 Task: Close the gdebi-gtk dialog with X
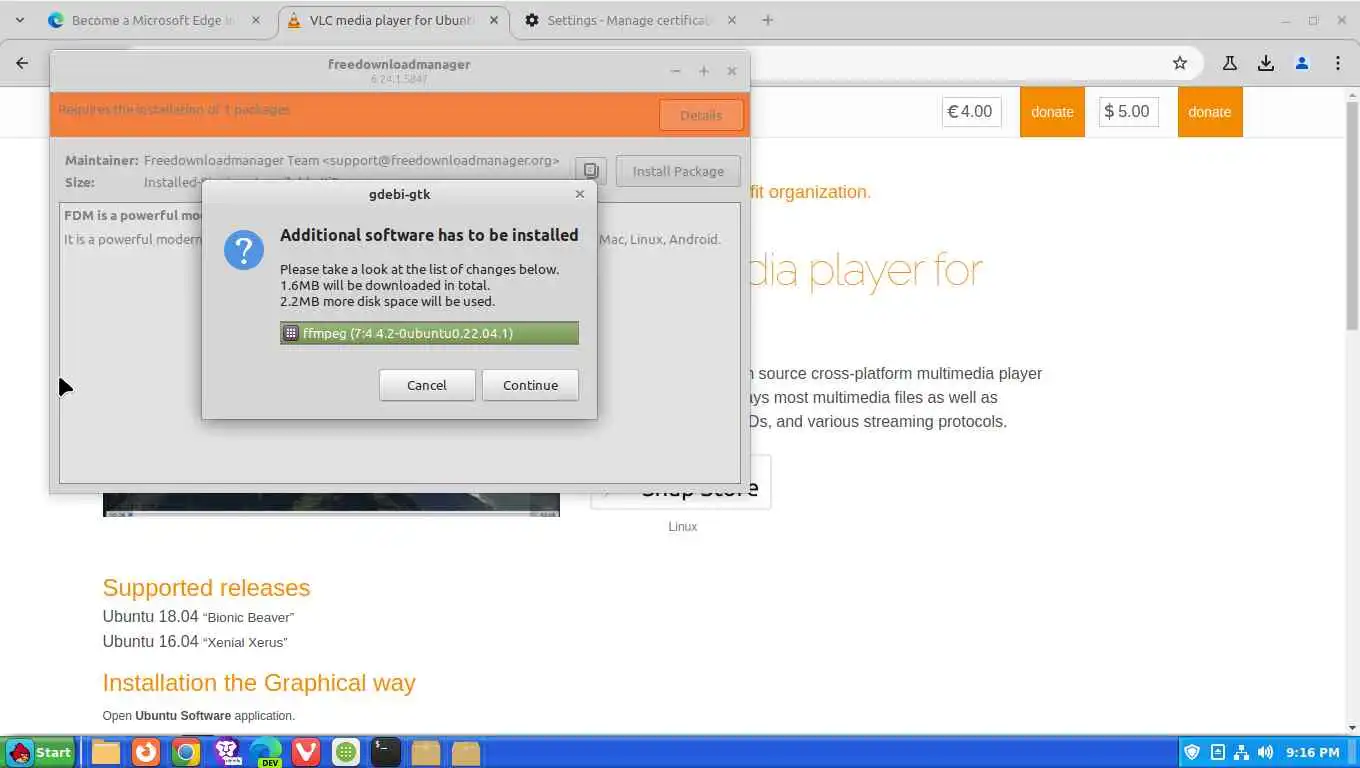pos(580,194)
